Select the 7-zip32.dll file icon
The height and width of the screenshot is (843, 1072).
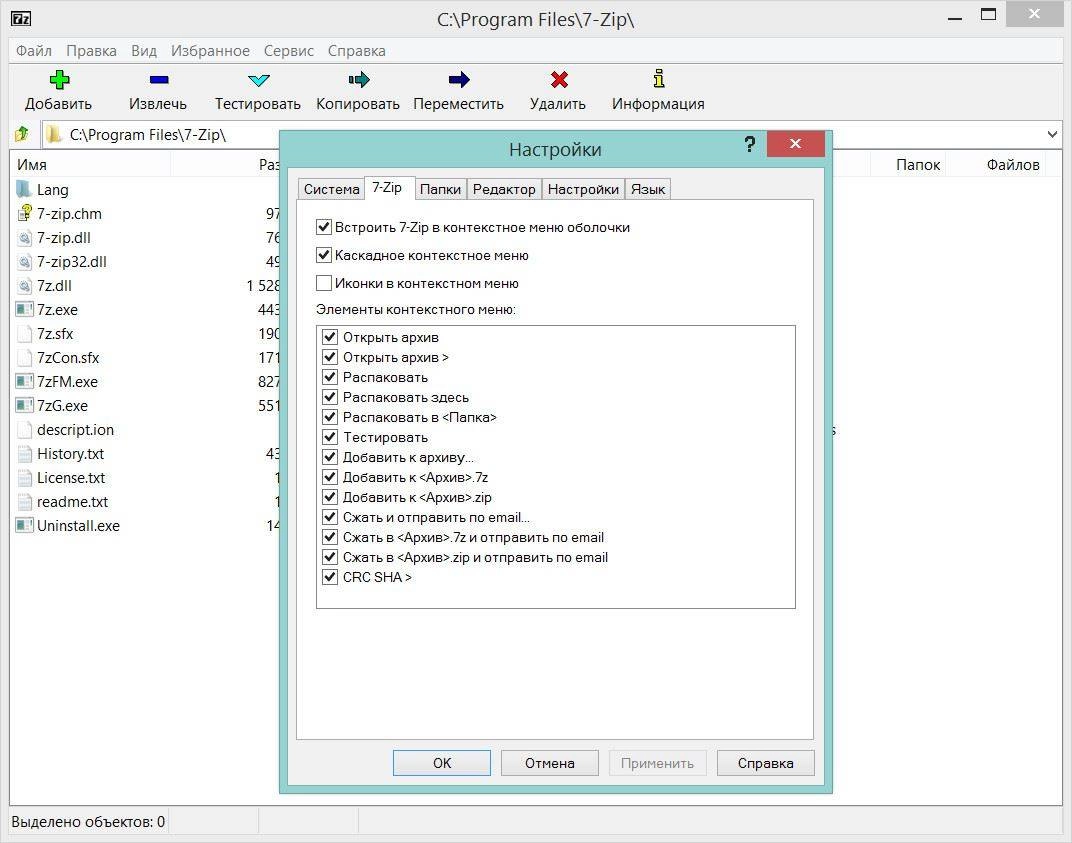25,261
